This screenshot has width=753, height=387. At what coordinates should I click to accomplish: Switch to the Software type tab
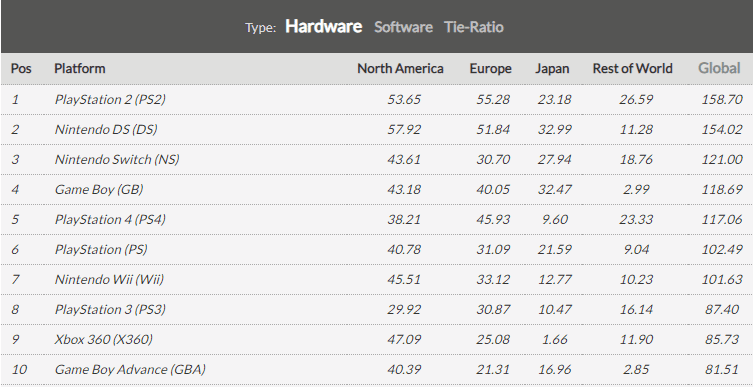coord(403,27)
